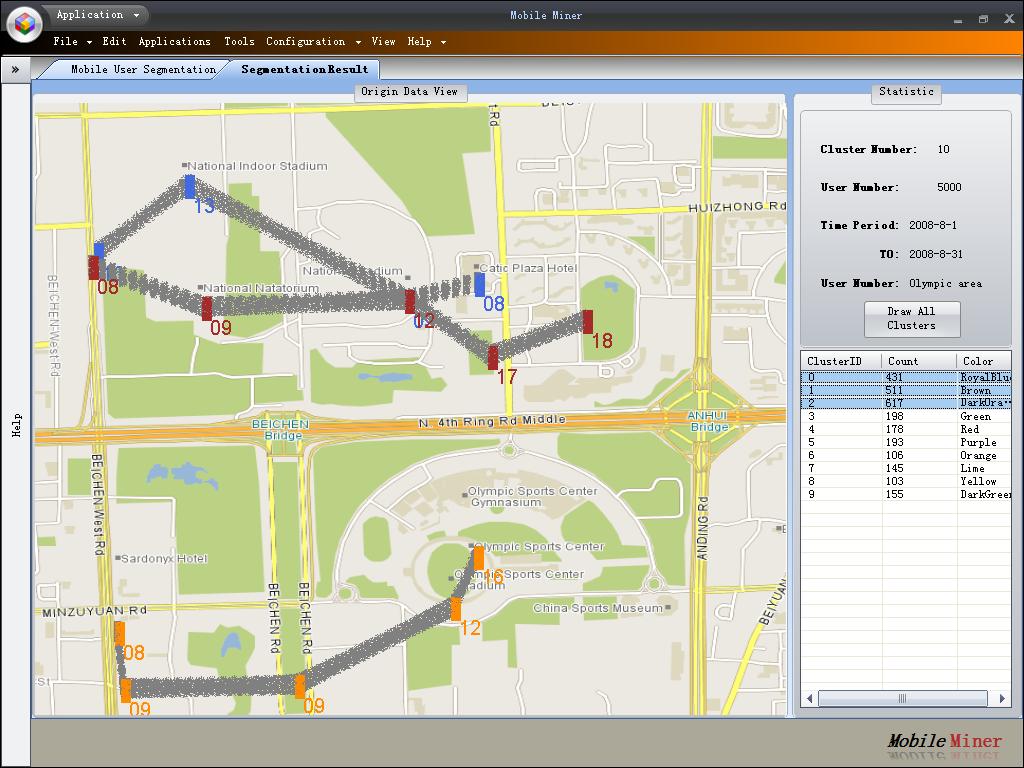Expand the File menu dropdown
Image resolution: width=1024 pixels, height=768 pixels.
pos(72,42)
